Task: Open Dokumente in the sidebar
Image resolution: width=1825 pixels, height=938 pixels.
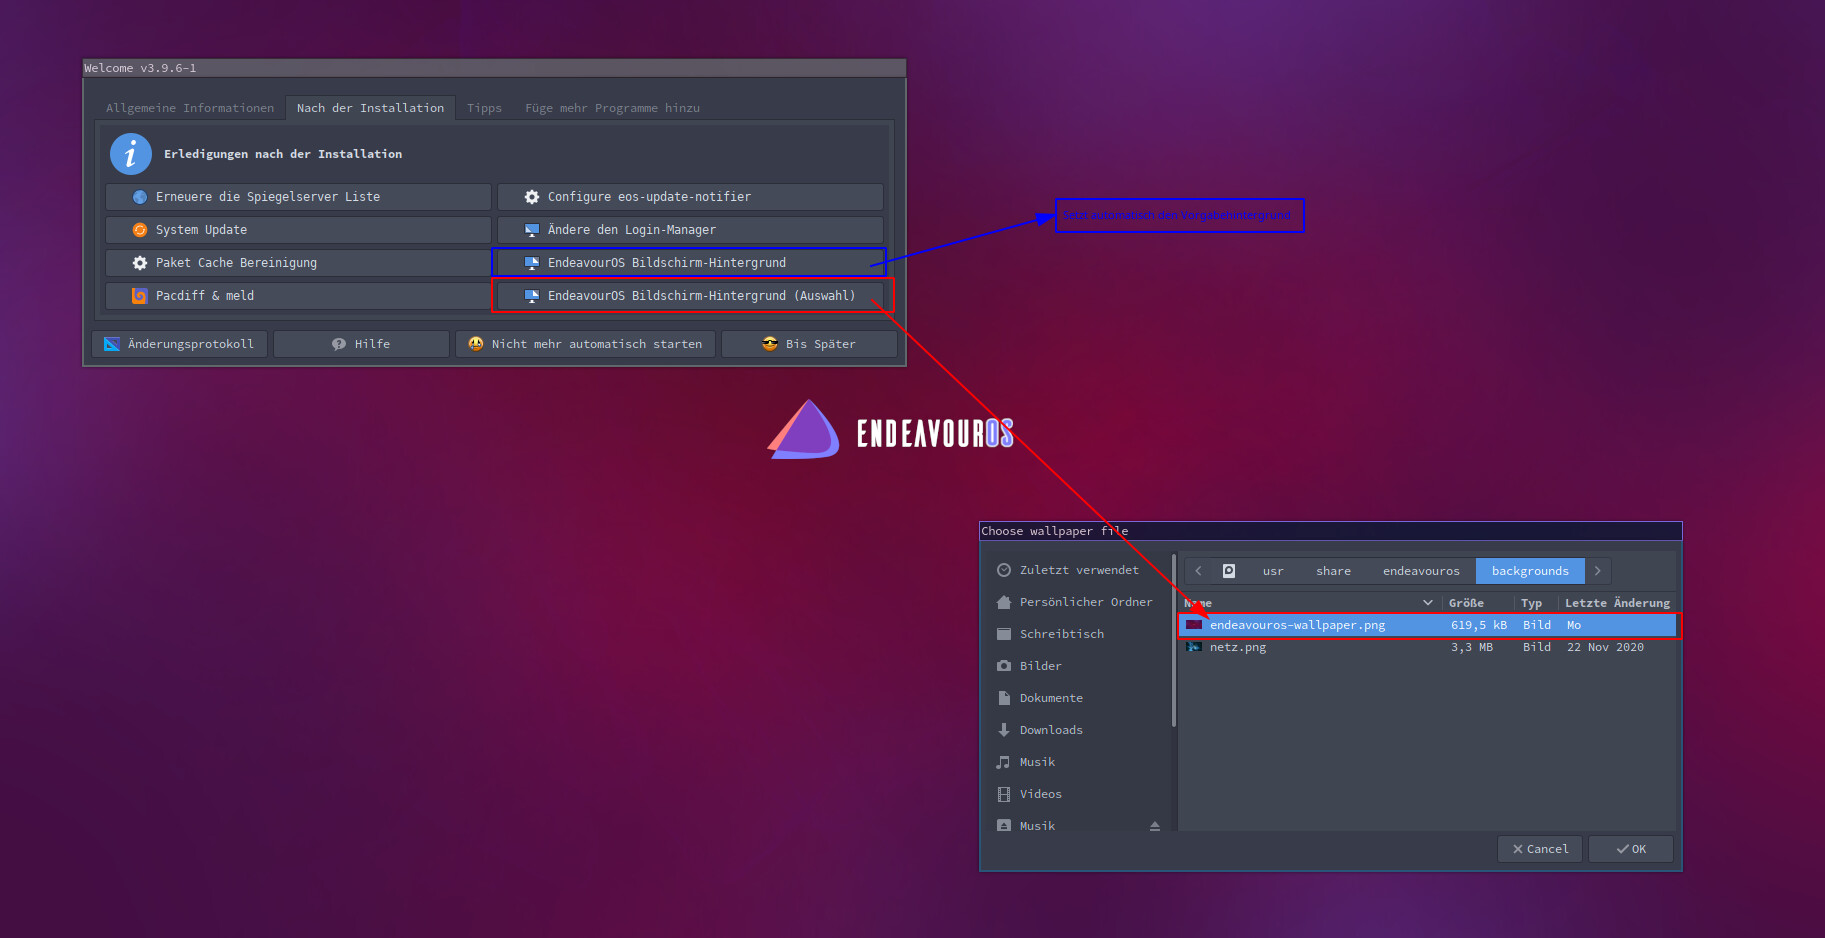Action: pyautogui.click(x=1077, y=698)
